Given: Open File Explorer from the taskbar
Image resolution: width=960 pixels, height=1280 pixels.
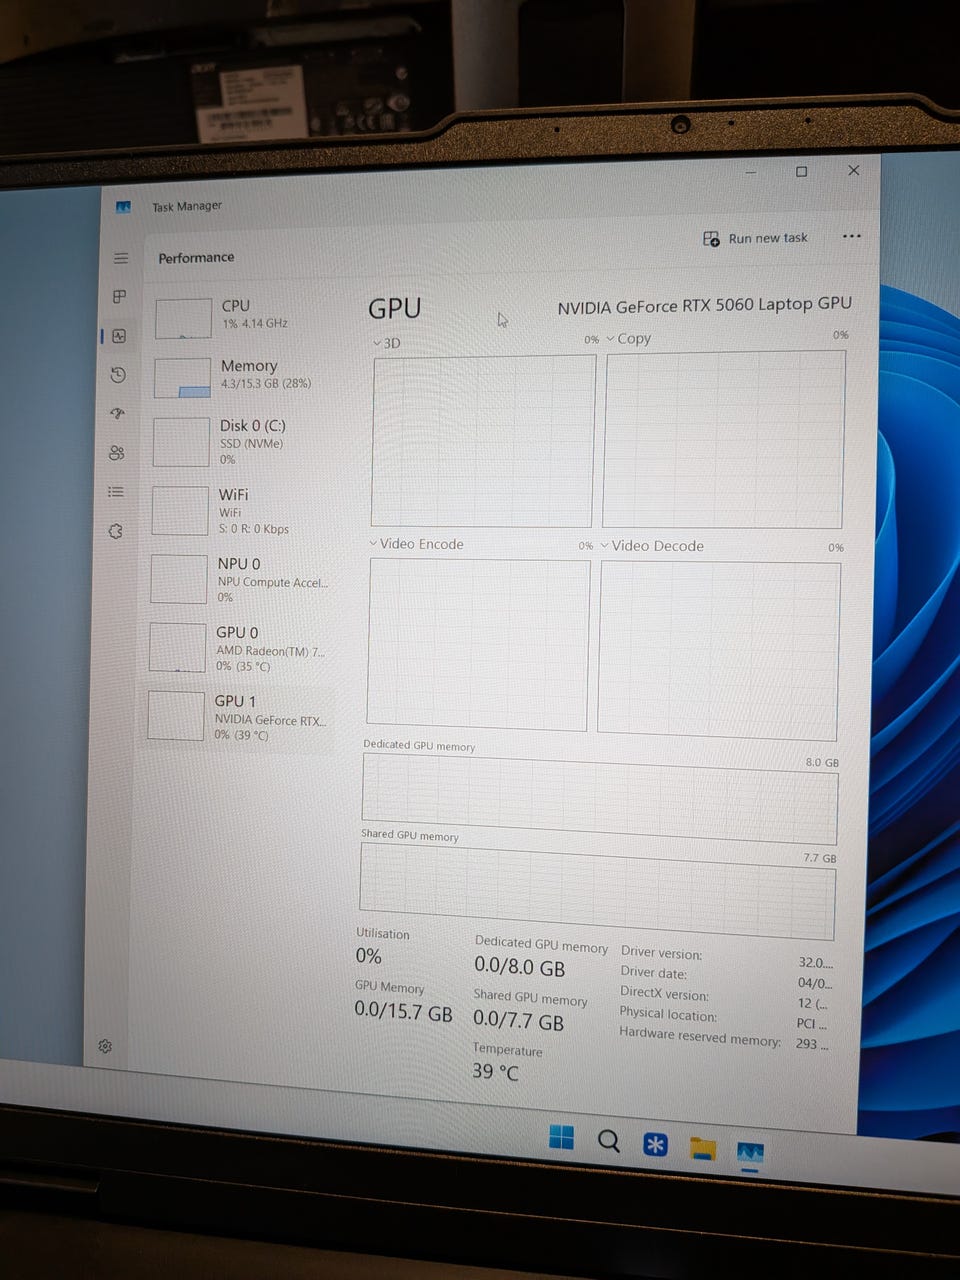Looking at the screenshot, I should click(x=703, y=1148).
